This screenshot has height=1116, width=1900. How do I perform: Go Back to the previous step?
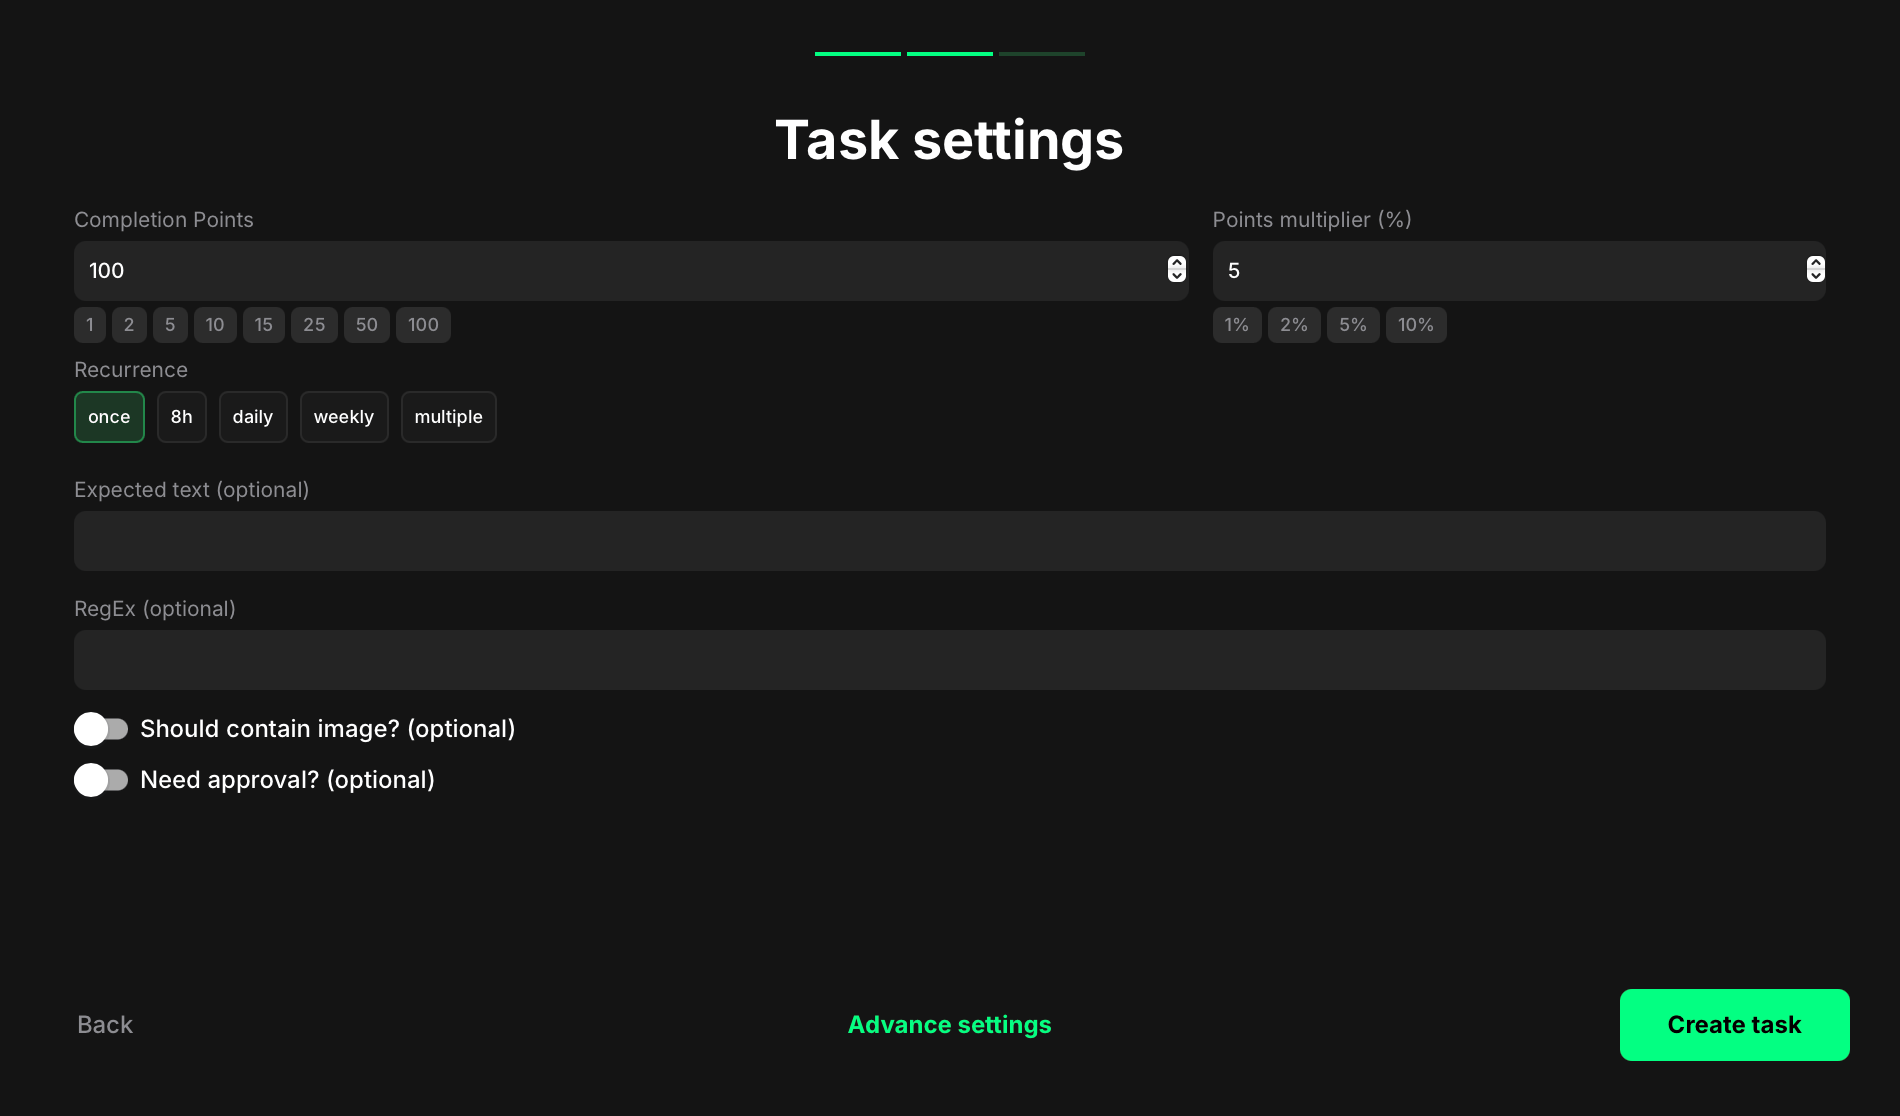click(x=105, y=1025)
